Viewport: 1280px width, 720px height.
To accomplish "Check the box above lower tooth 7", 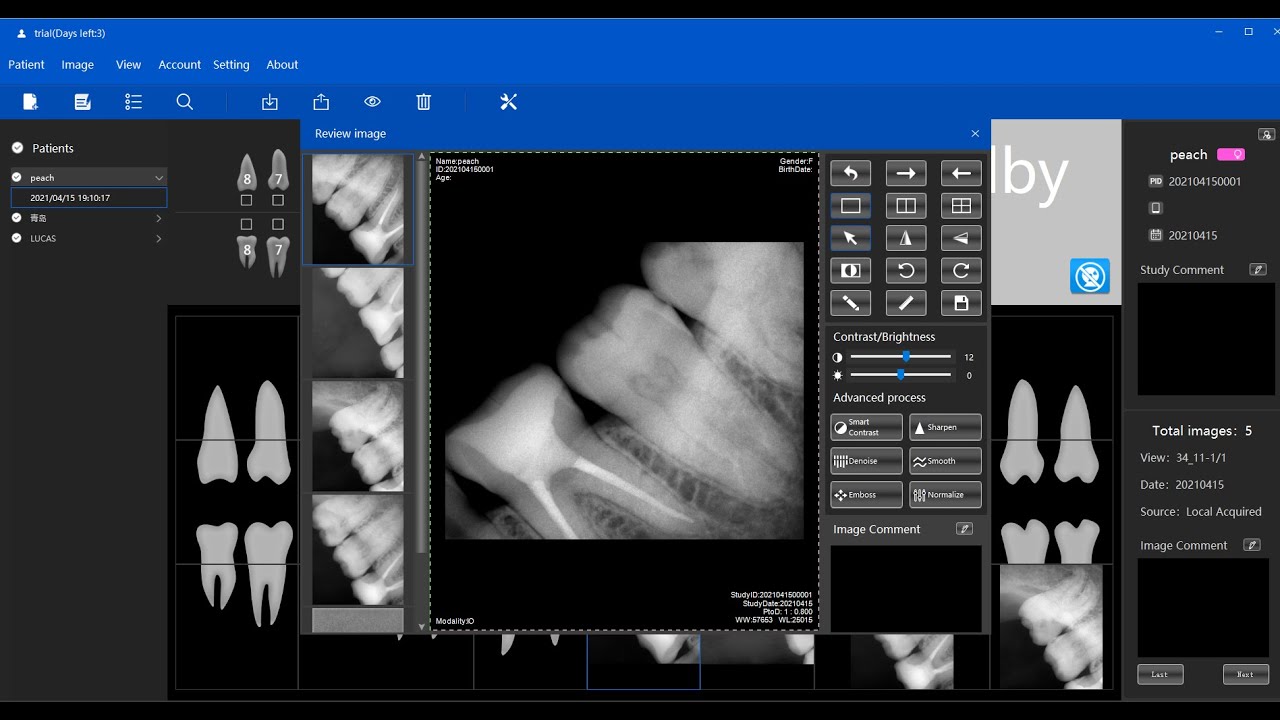I will 278,224.
